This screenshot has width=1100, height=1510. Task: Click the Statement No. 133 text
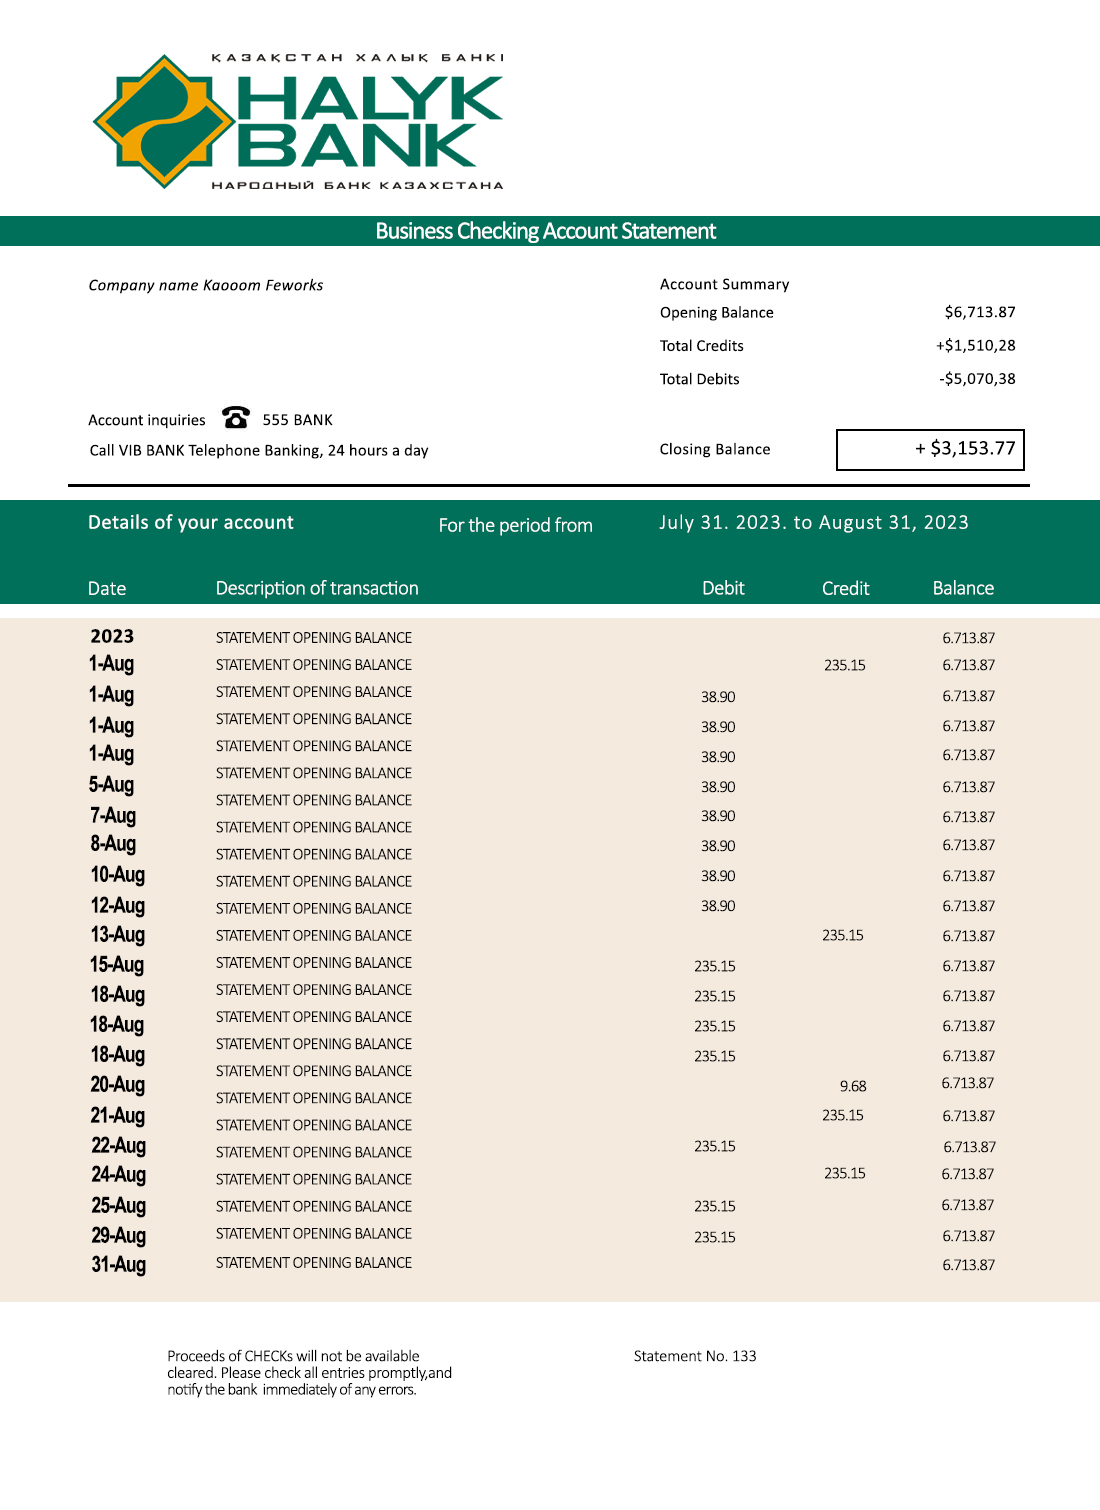click(x=695, y=1356)
